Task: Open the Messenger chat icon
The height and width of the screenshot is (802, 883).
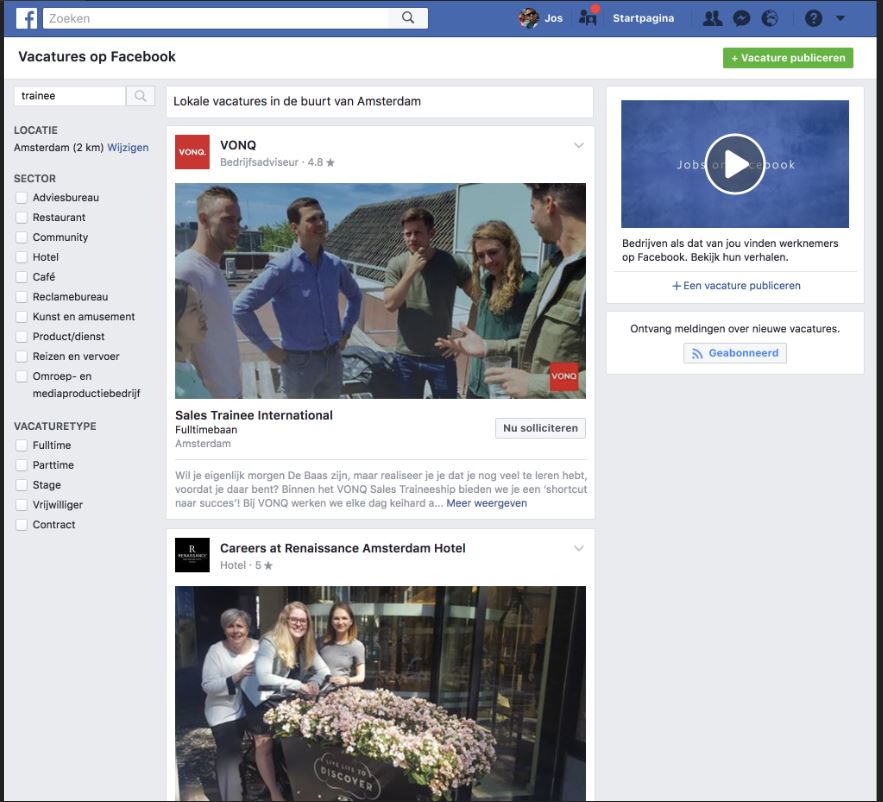Action: 741,19
